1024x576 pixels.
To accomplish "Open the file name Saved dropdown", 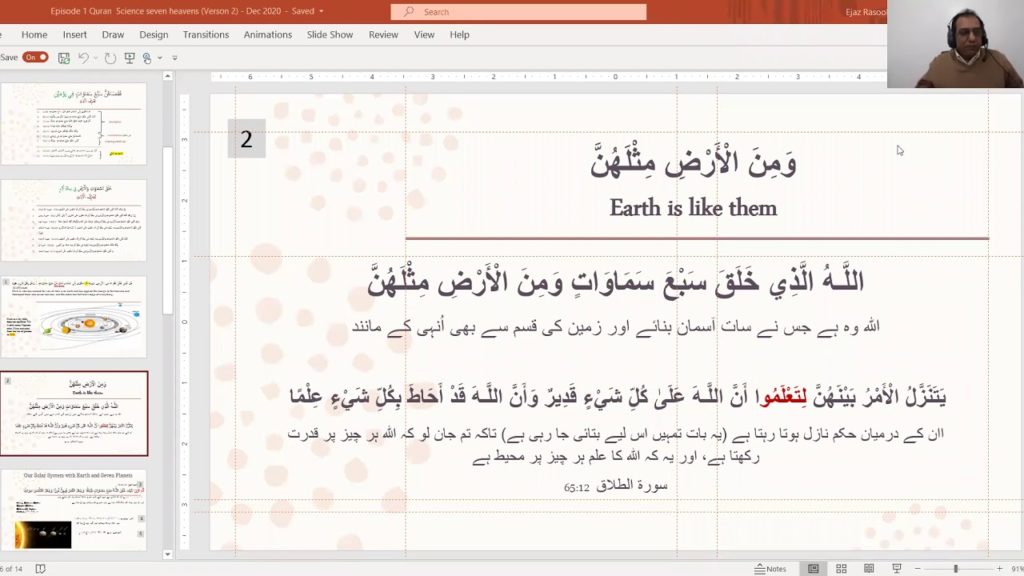I will 320,11.
